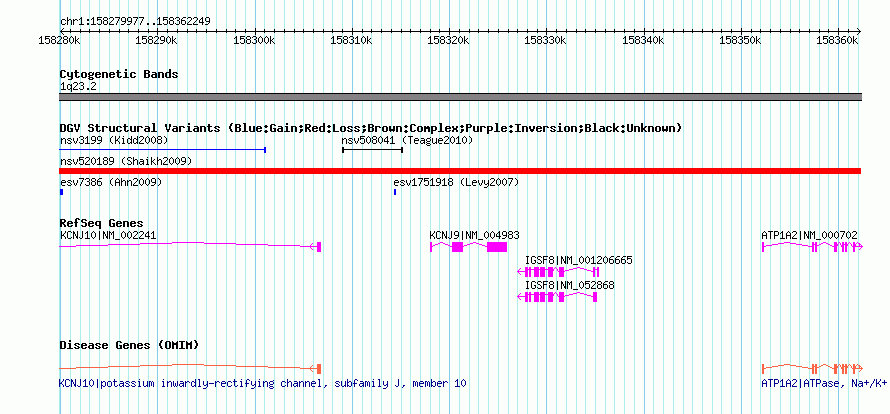The image size is (890, 414).
Task: Open variant label esv7386 (Ahn2009)
Action: pos(111,182)
